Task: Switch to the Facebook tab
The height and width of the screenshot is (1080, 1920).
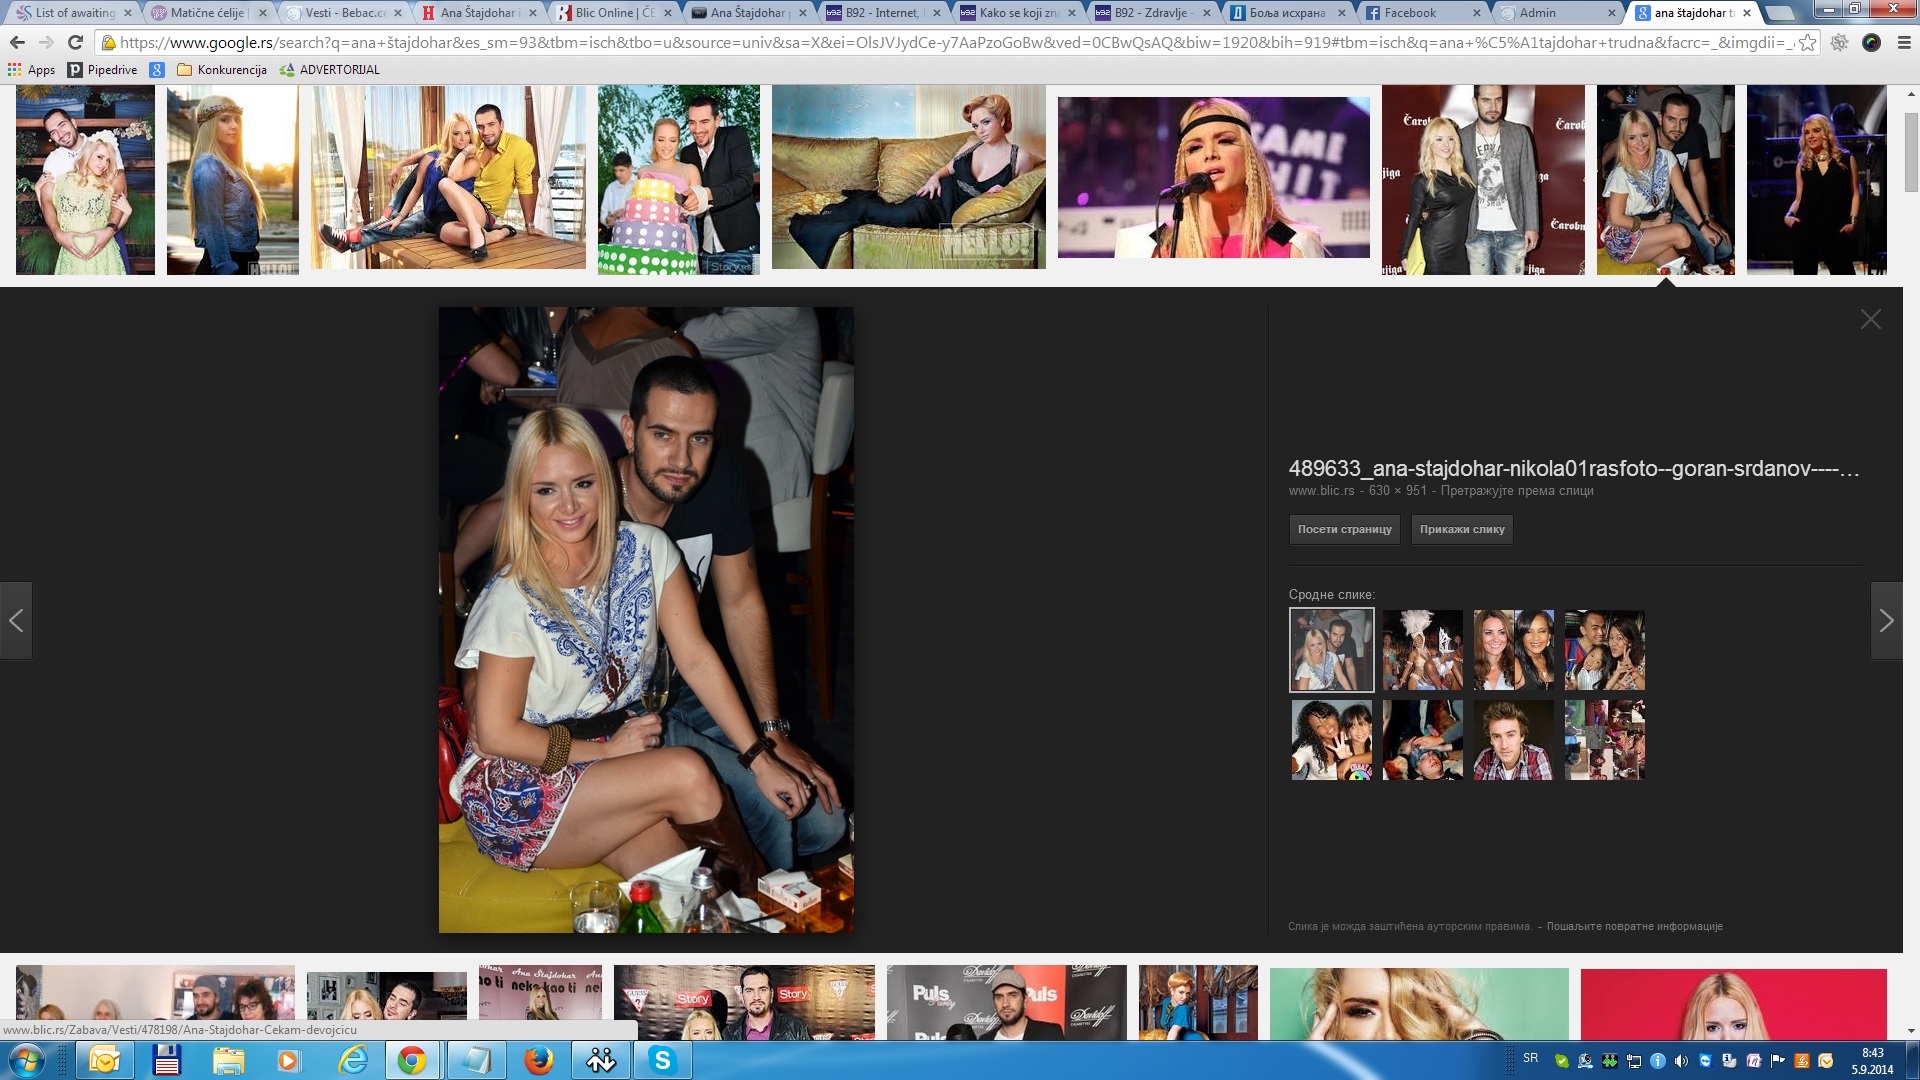Action: click(1410, 13)
